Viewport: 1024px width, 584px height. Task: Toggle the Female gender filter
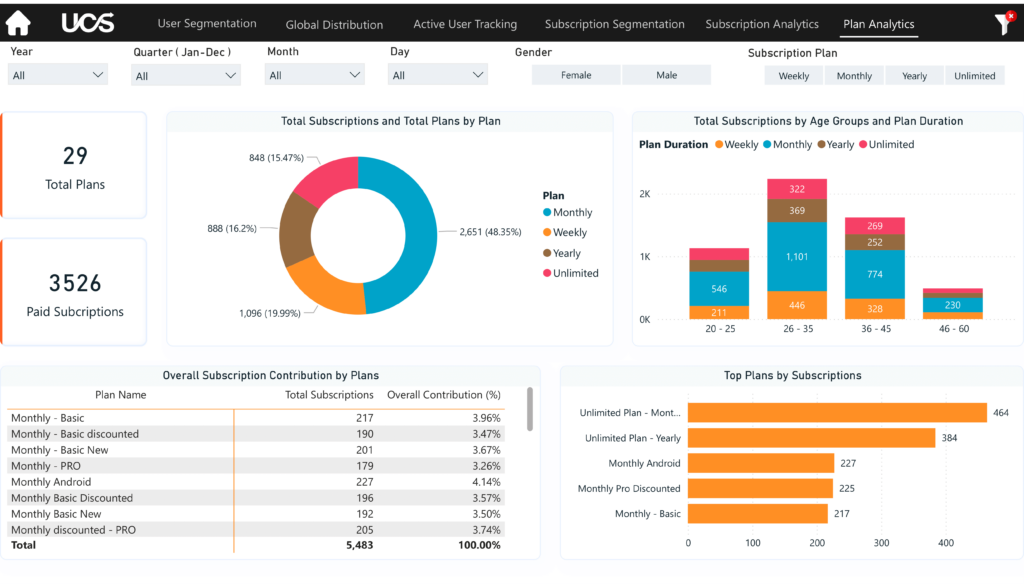point(576,75)
